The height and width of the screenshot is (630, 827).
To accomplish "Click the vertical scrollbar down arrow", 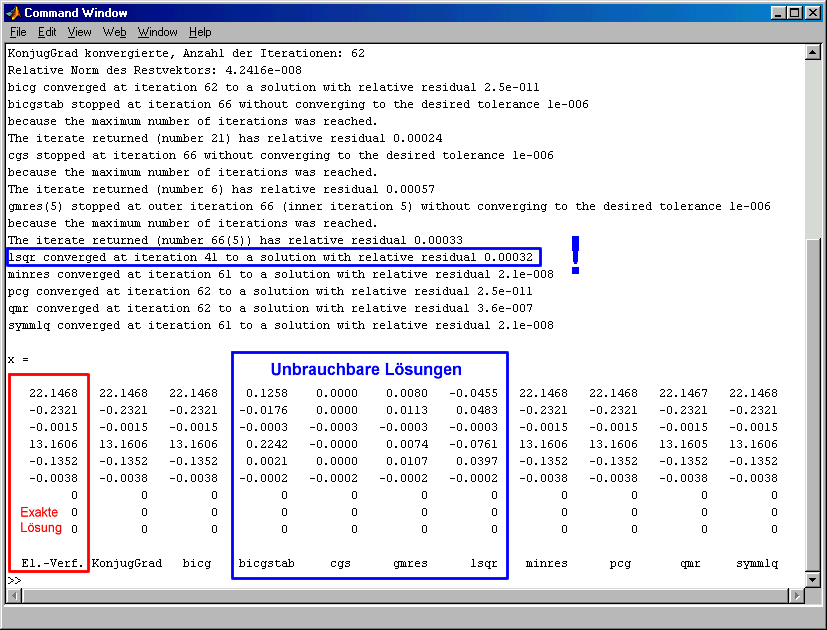I will click(x=812, y=579).
